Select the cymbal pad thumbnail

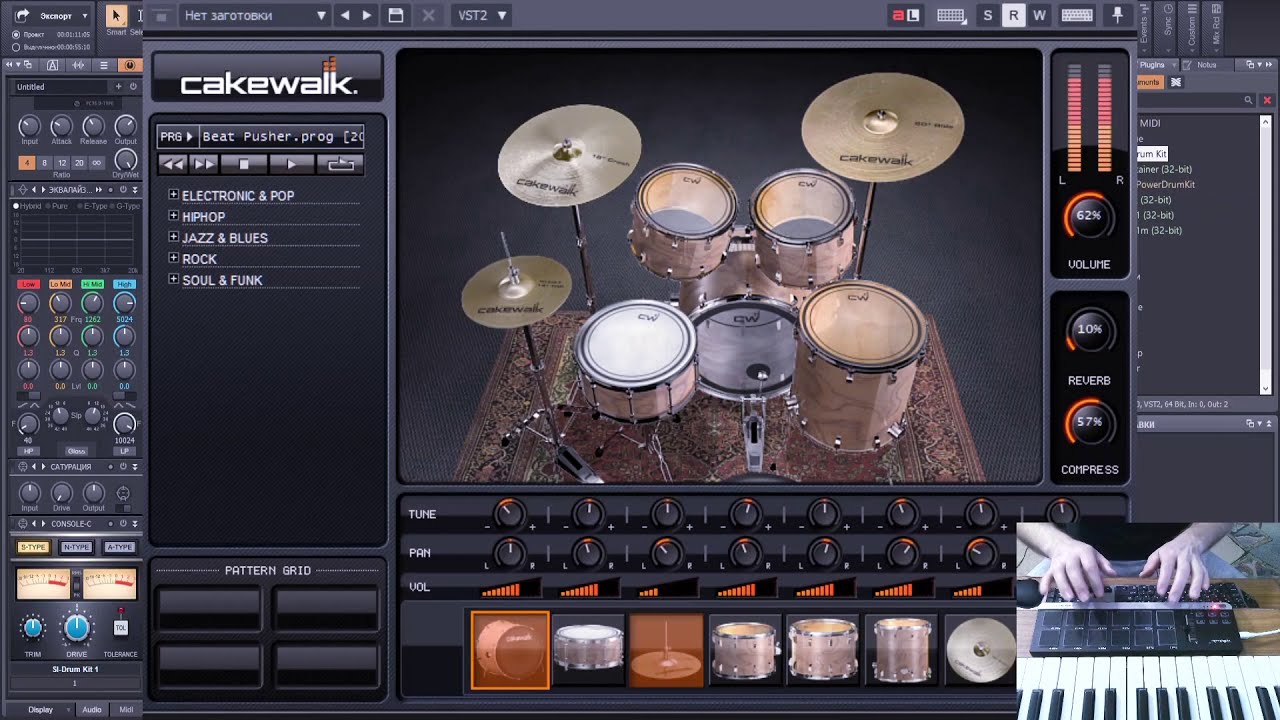coord(980,650)
